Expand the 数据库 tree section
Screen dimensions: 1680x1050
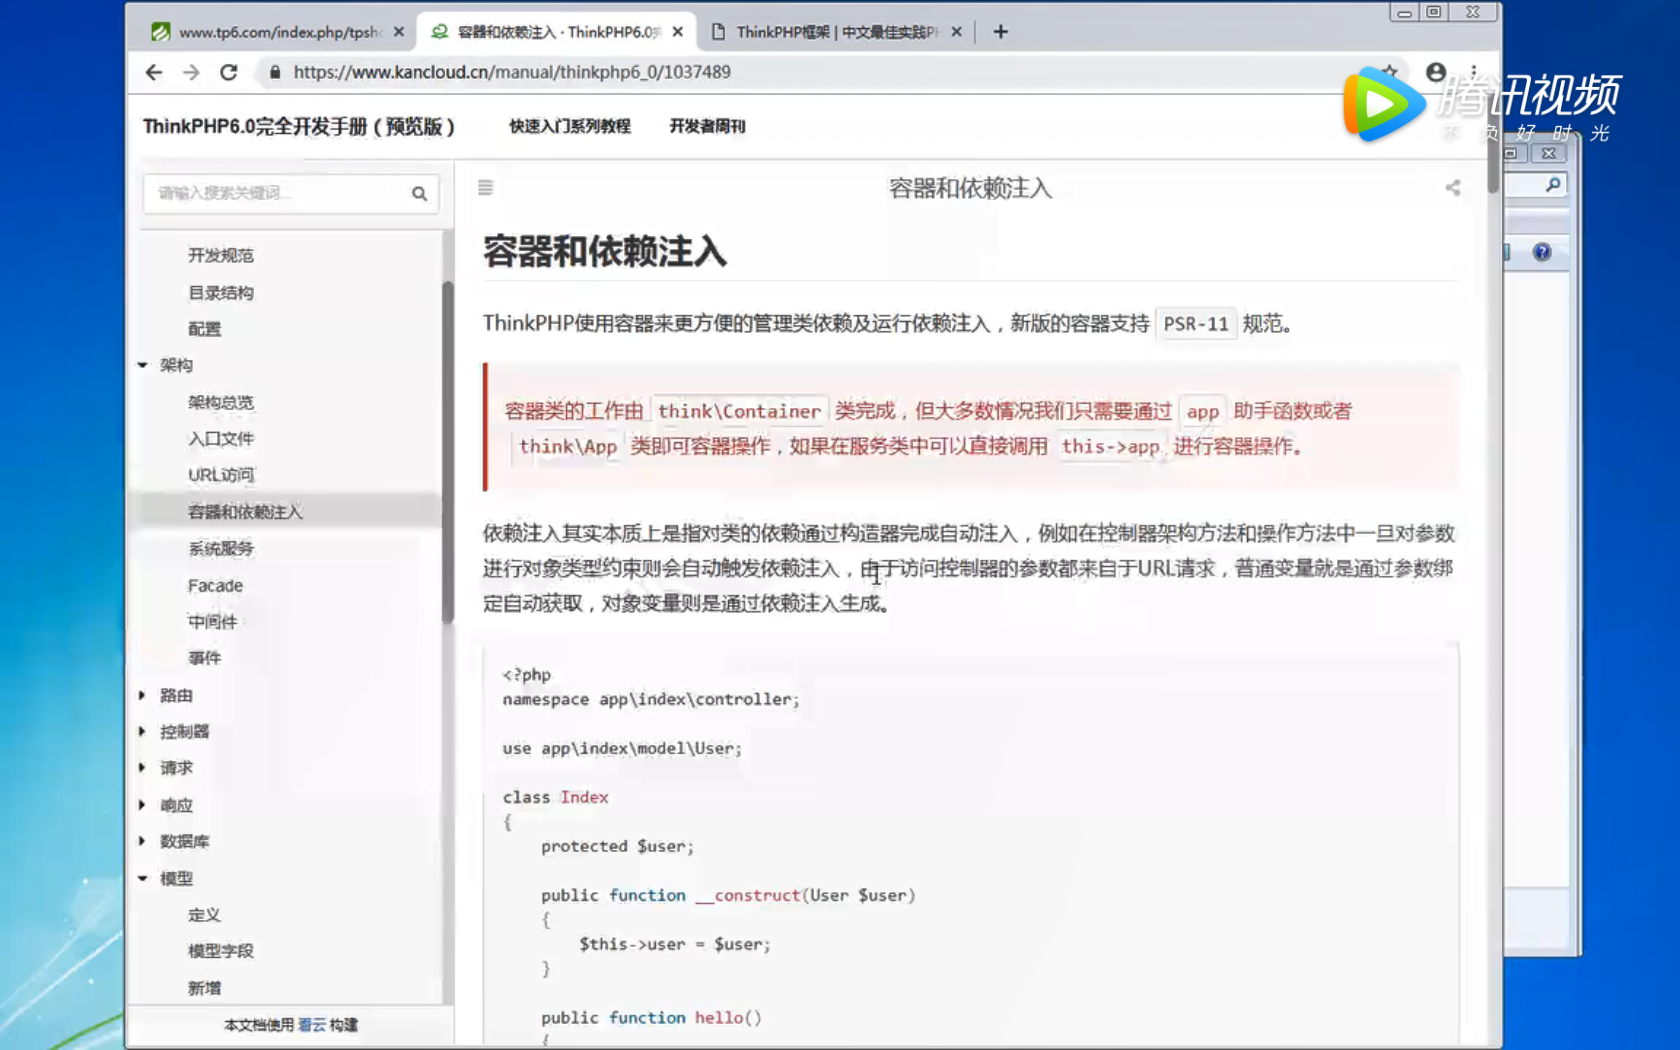[143, 841]
